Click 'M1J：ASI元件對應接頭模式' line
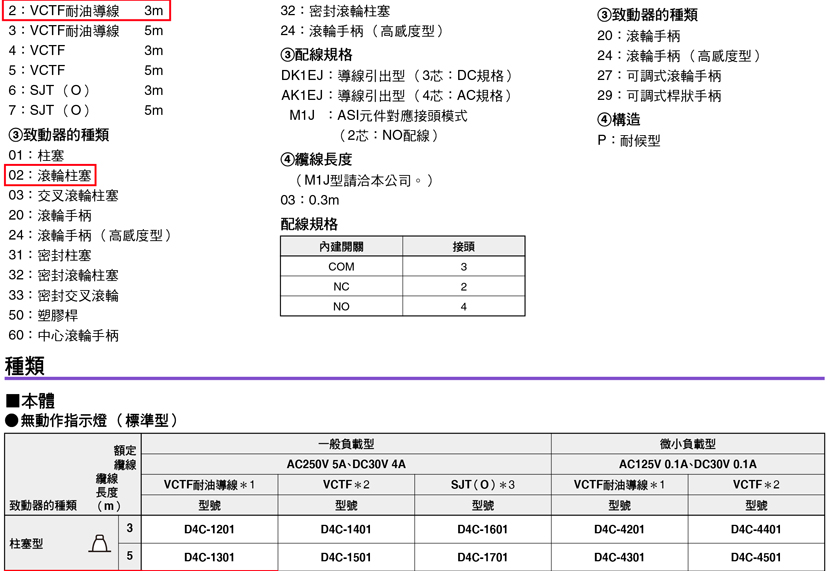 coord(378,115)
